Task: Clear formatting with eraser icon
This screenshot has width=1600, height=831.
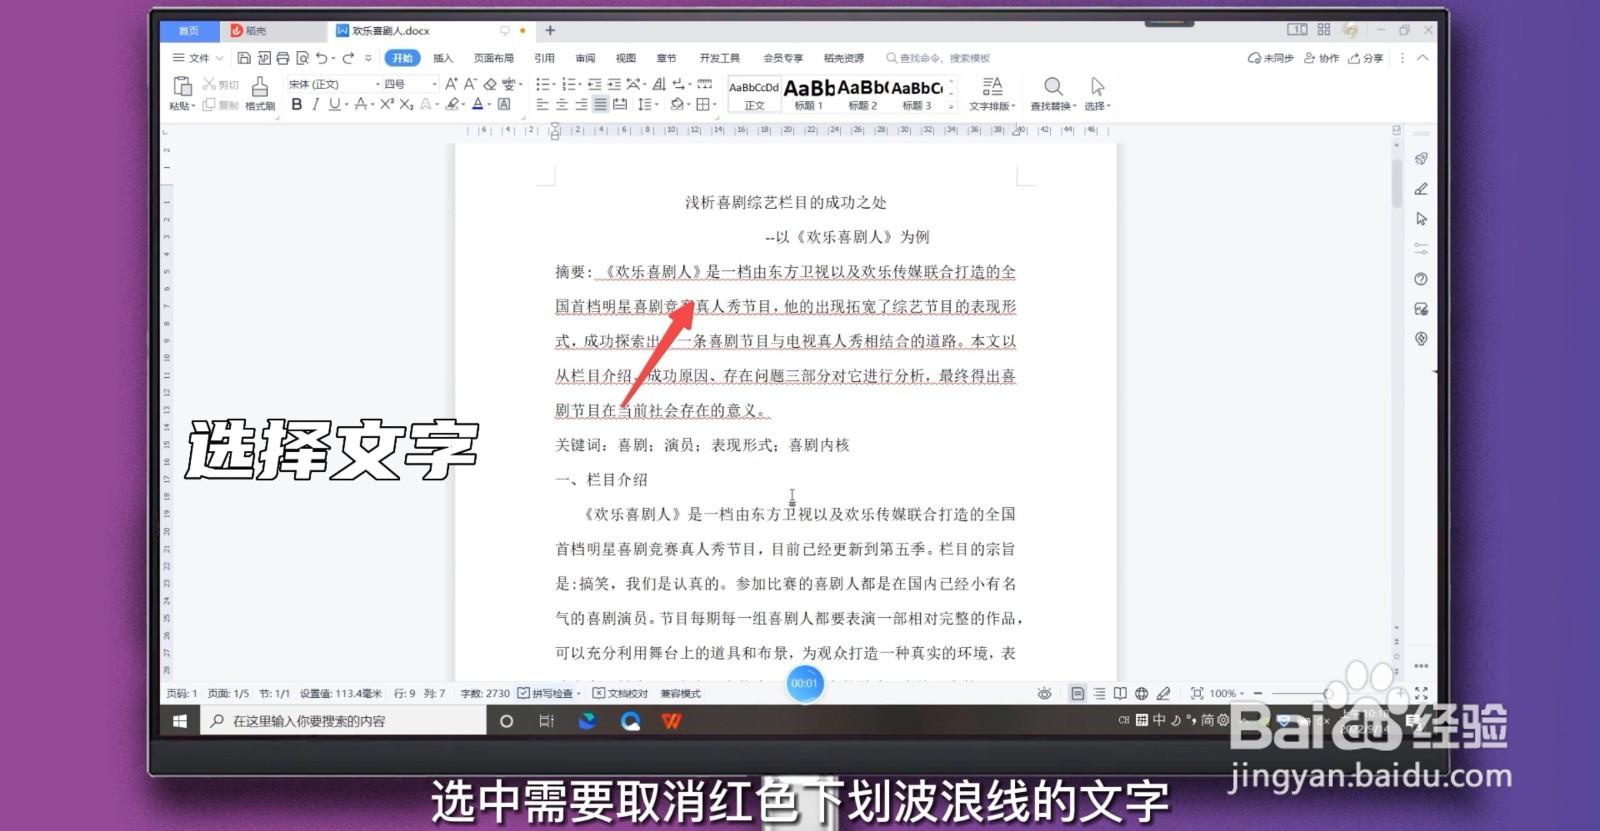Action: click(x=490, y=84)
